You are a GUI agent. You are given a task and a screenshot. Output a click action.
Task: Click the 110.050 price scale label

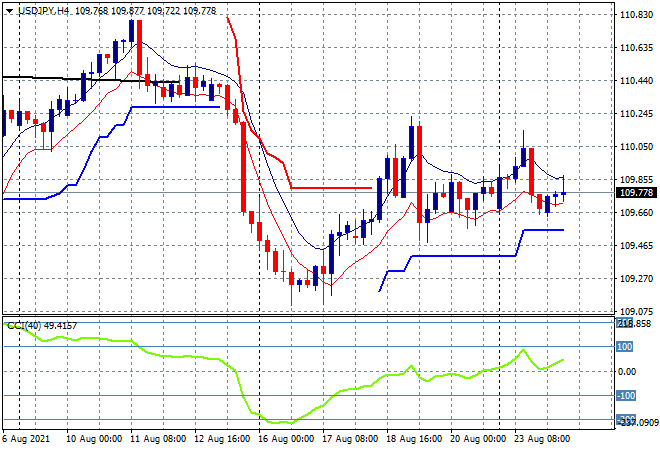[x=636, y=146]
